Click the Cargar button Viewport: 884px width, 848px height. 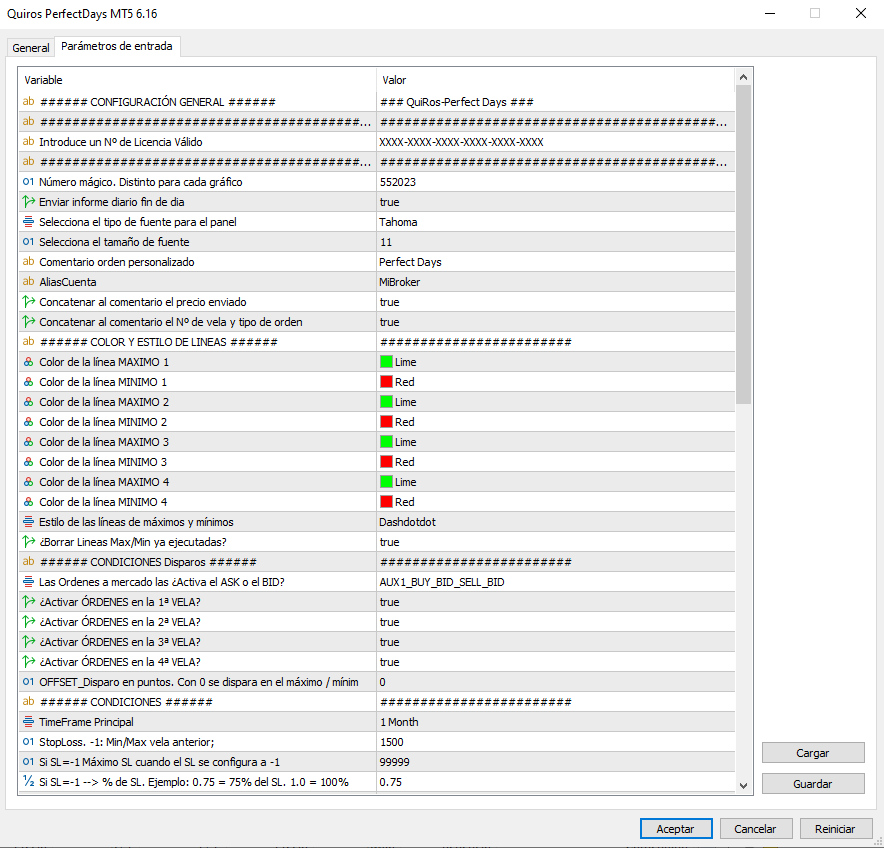pos(812,753)
